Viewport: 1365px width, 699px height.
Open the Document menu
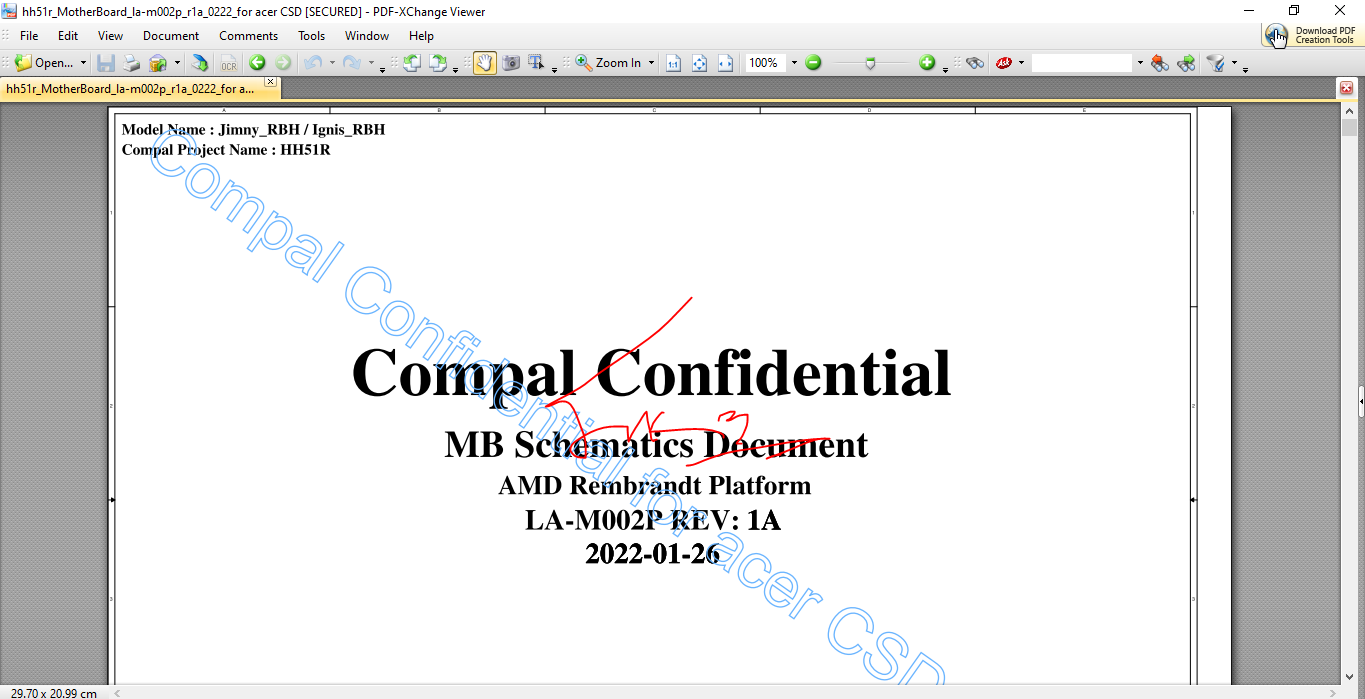(171, 35)
